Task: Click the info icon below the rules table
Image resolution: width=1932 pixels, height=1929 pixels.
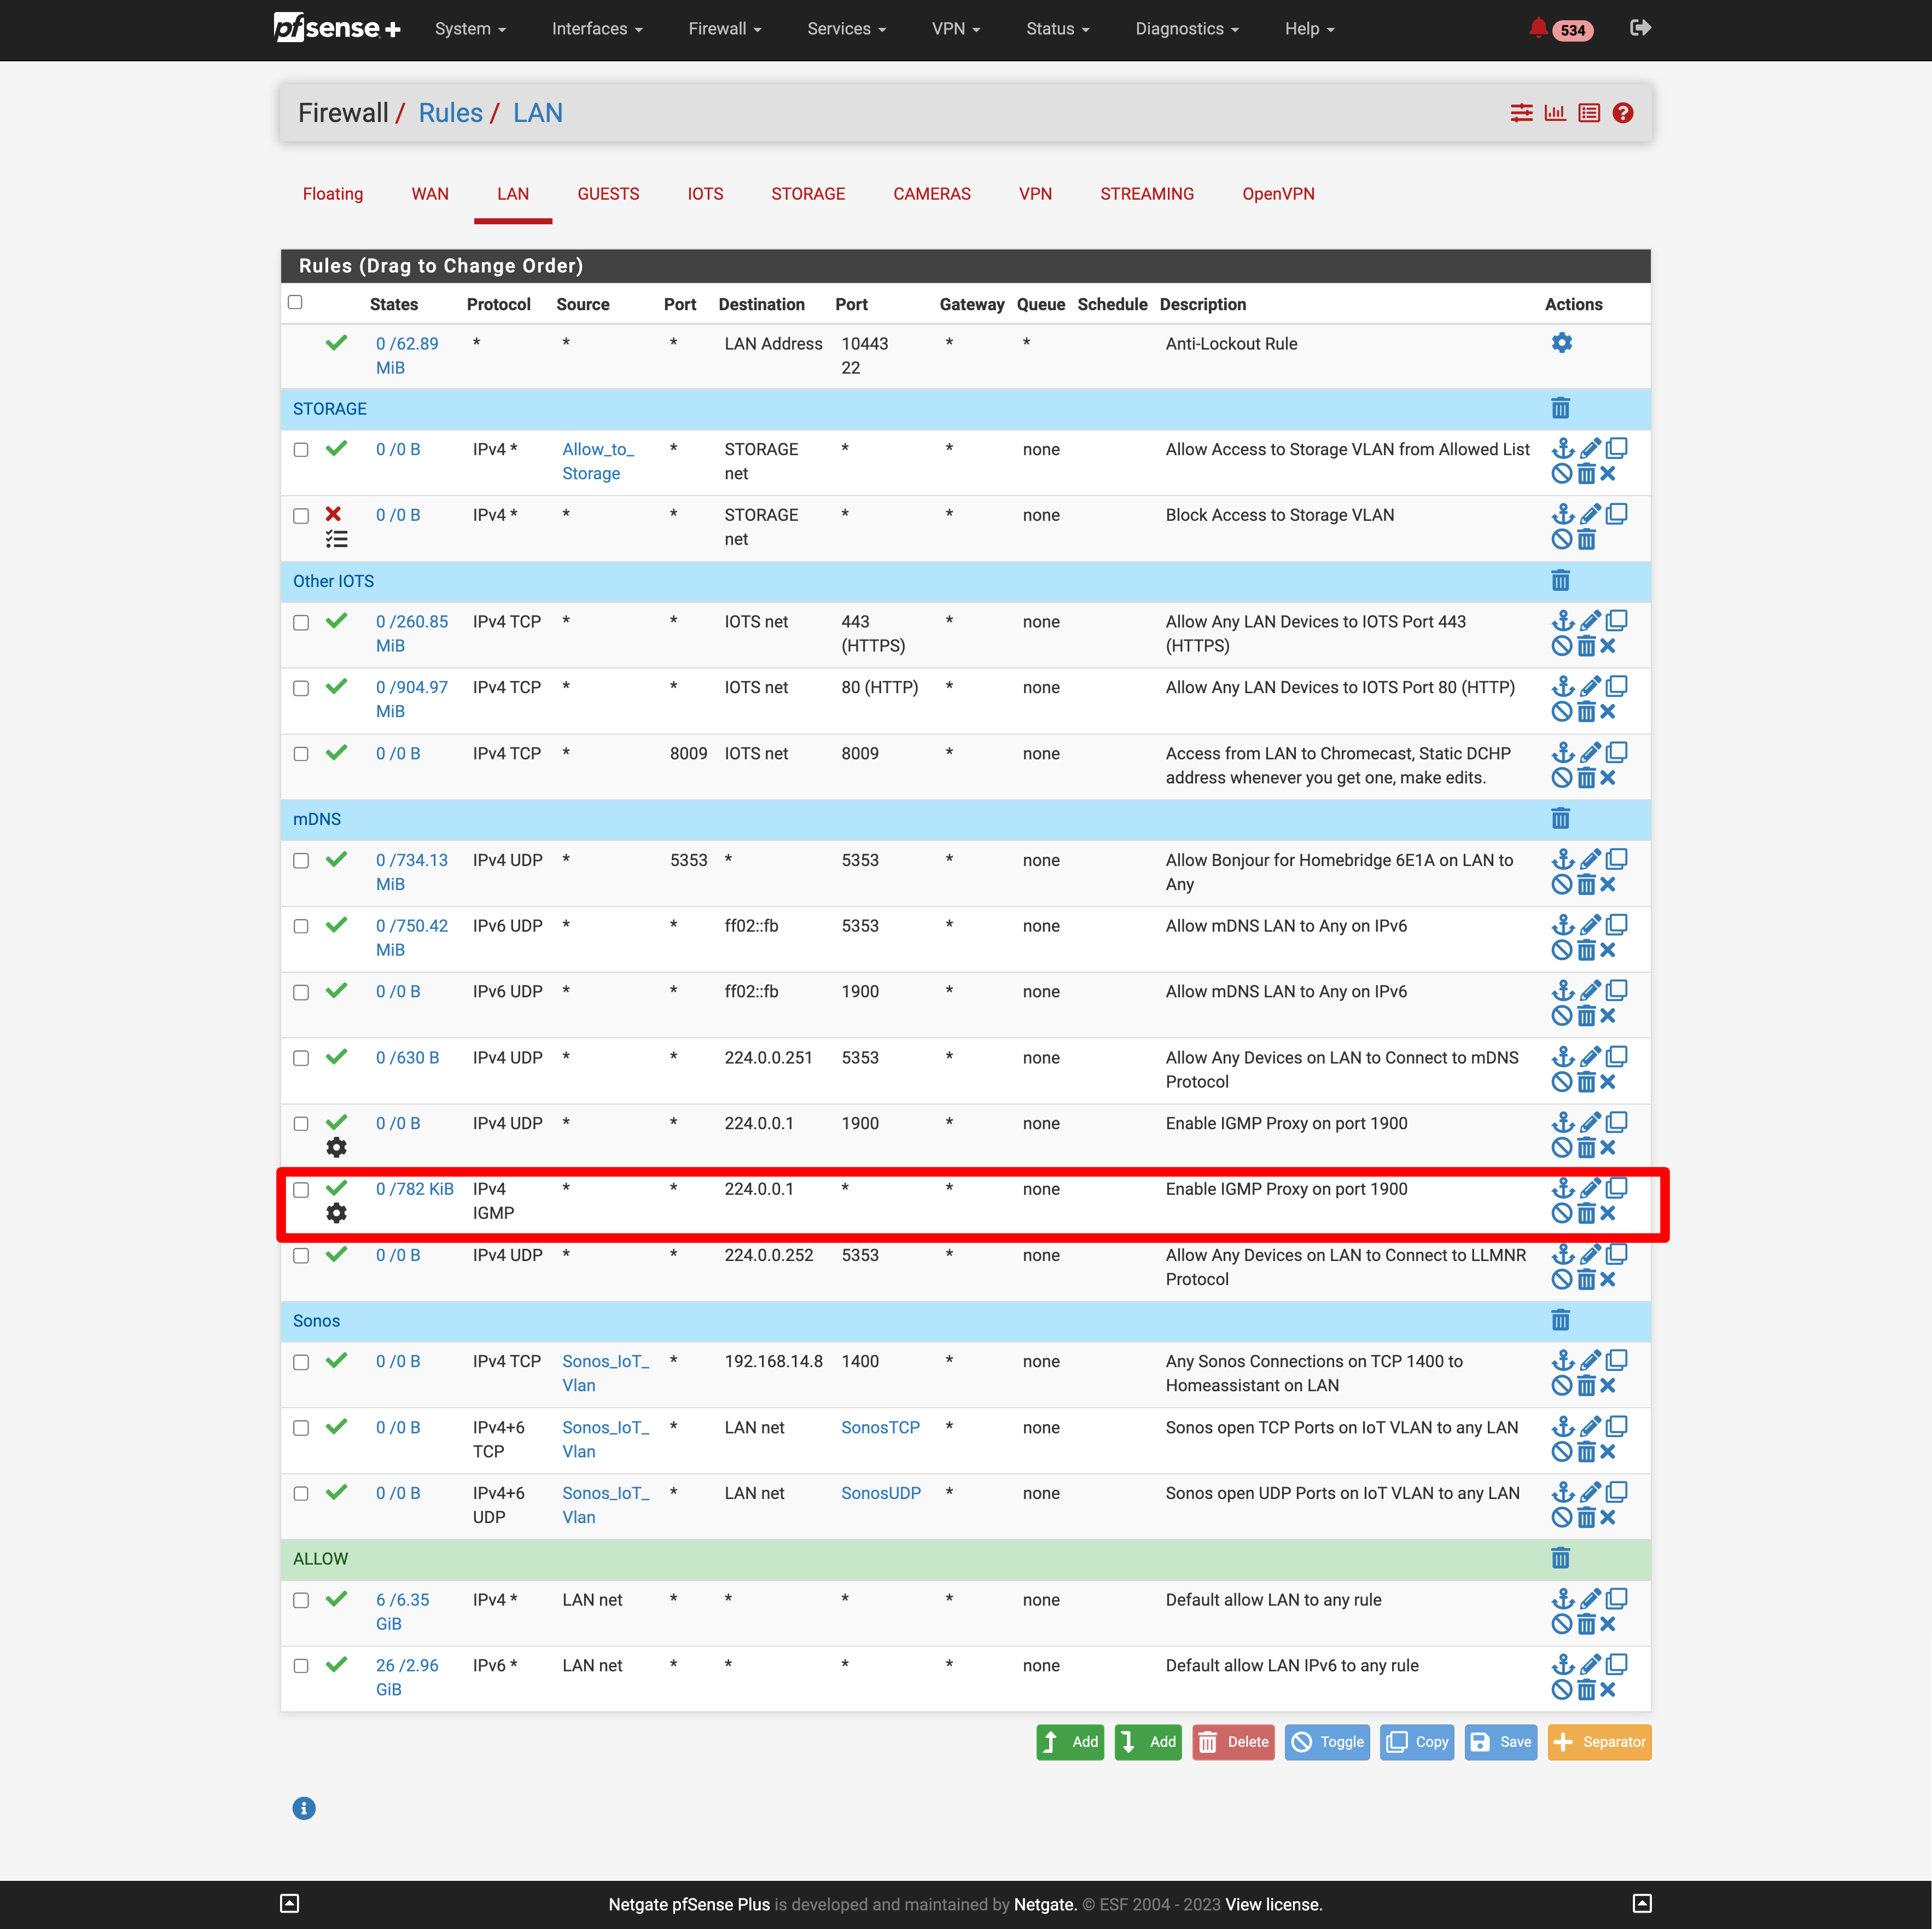Action: tap(304, 1808)
